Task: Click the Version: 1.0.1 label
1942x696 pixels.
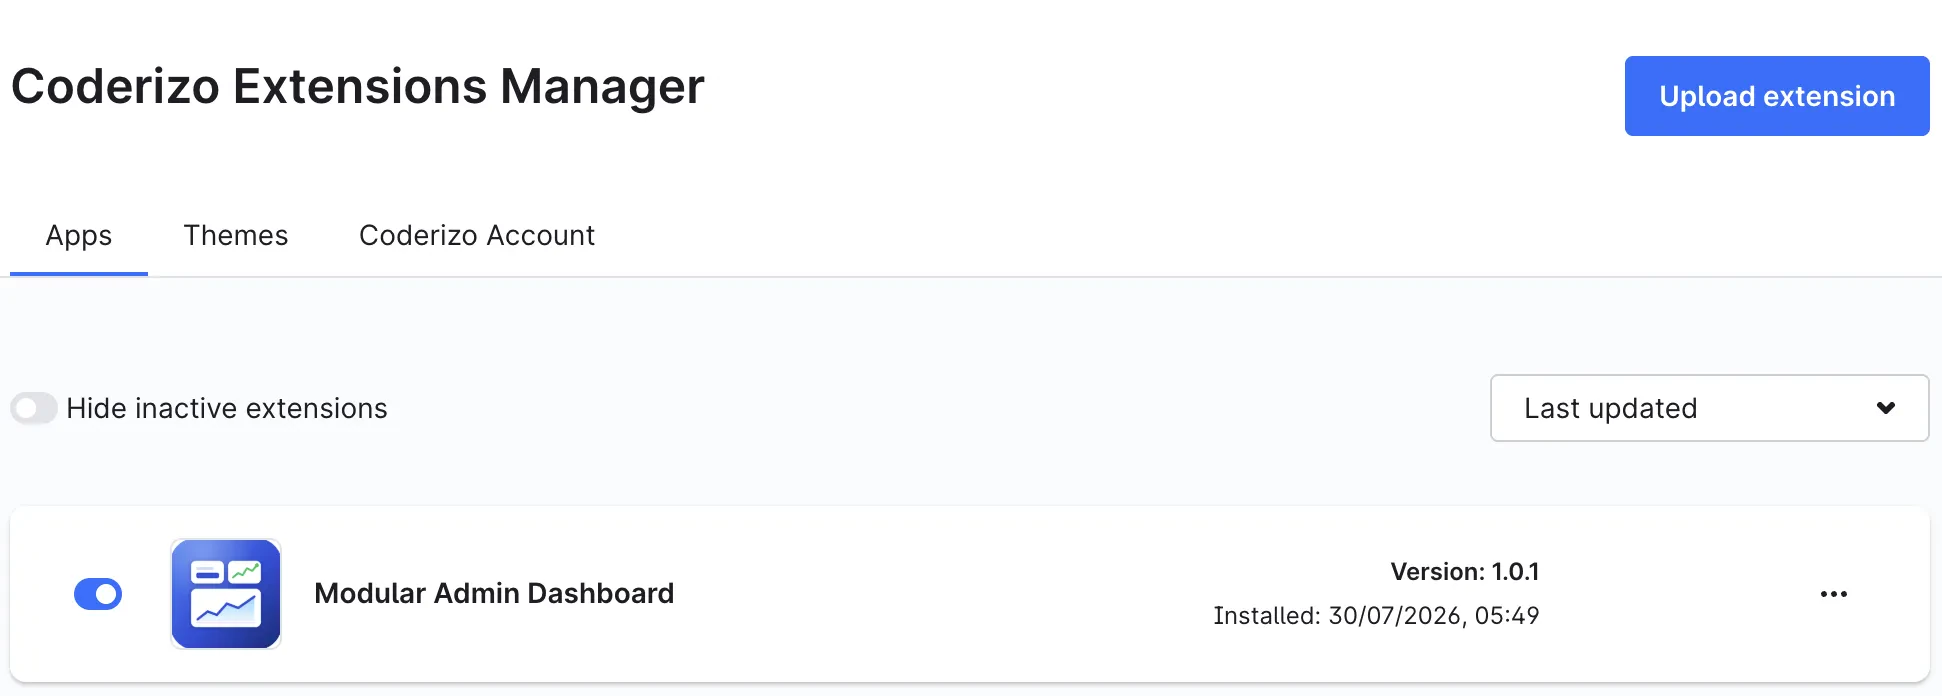Action: point(1464,571)
